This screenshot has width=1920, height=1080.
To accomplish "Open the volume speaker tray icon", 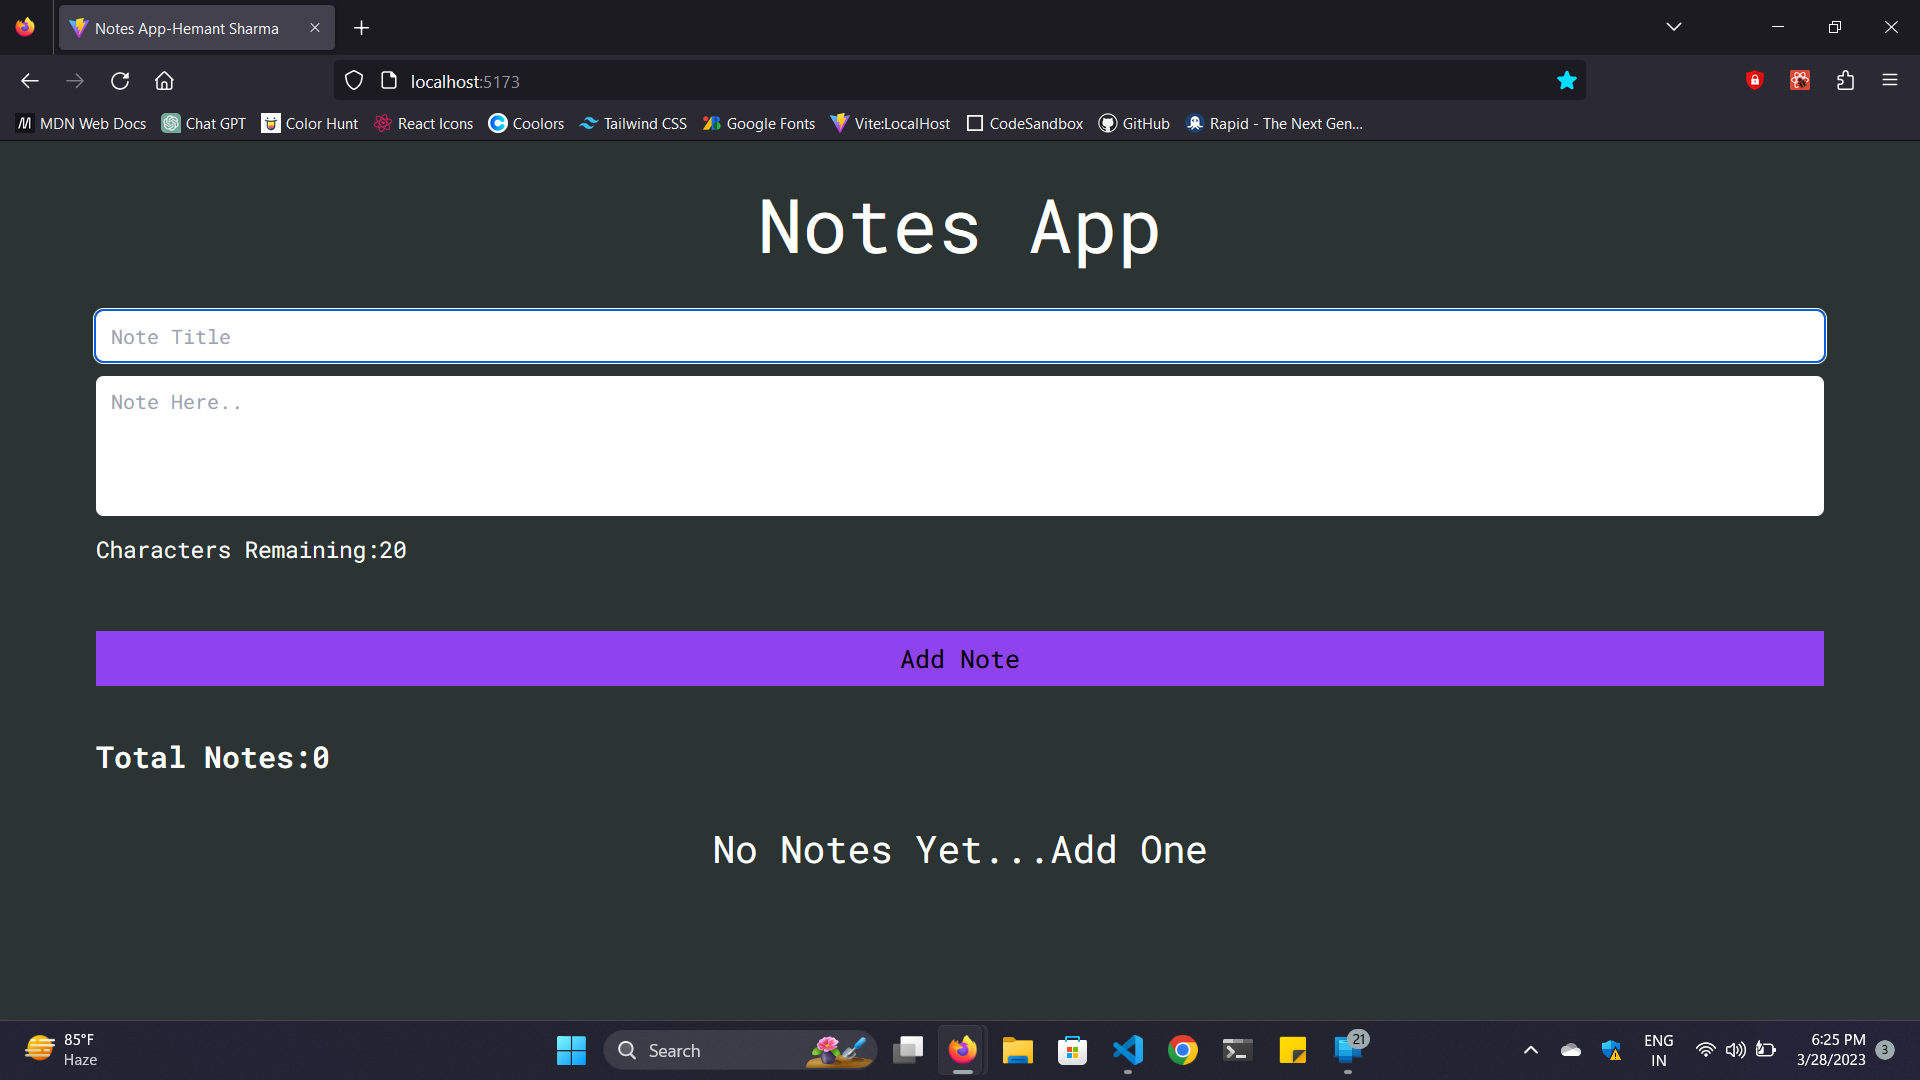I will tap(1736, 1050).
